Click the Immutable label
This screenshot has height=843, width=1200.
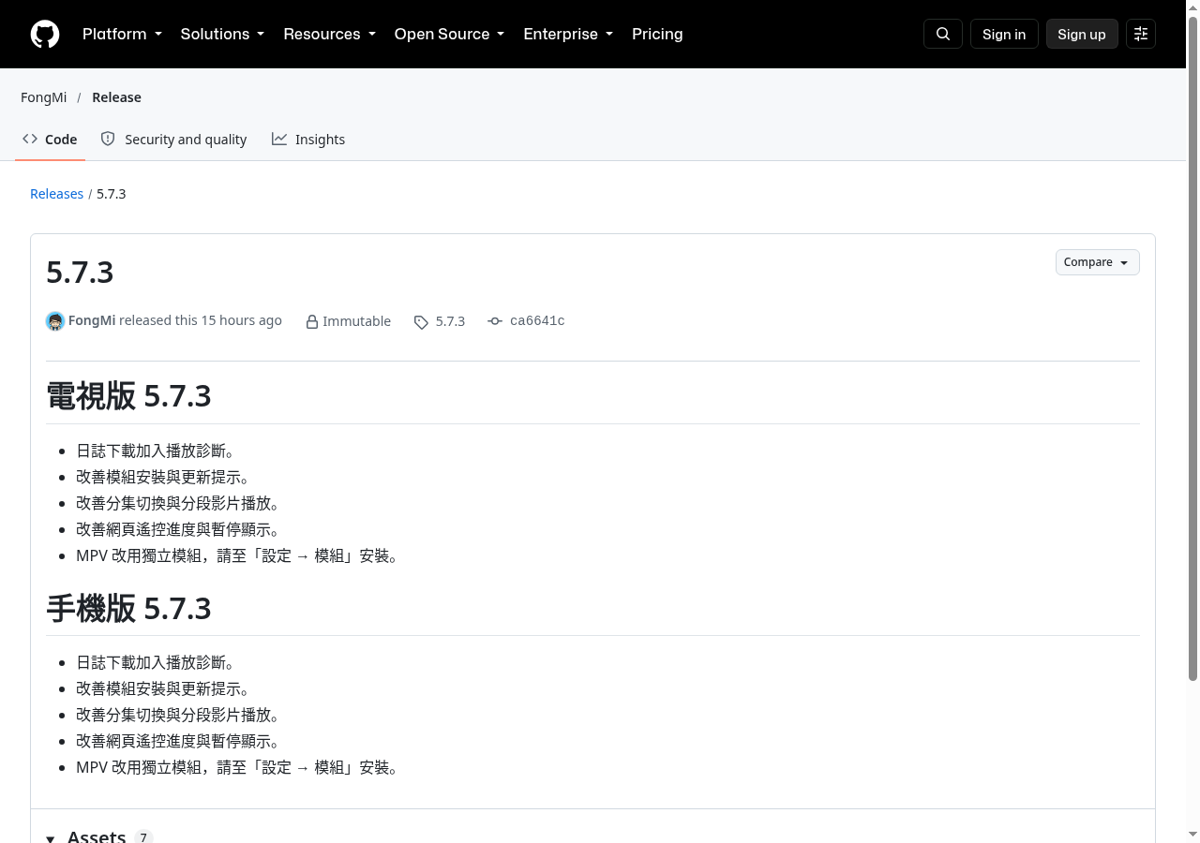[x=356, y=322]
